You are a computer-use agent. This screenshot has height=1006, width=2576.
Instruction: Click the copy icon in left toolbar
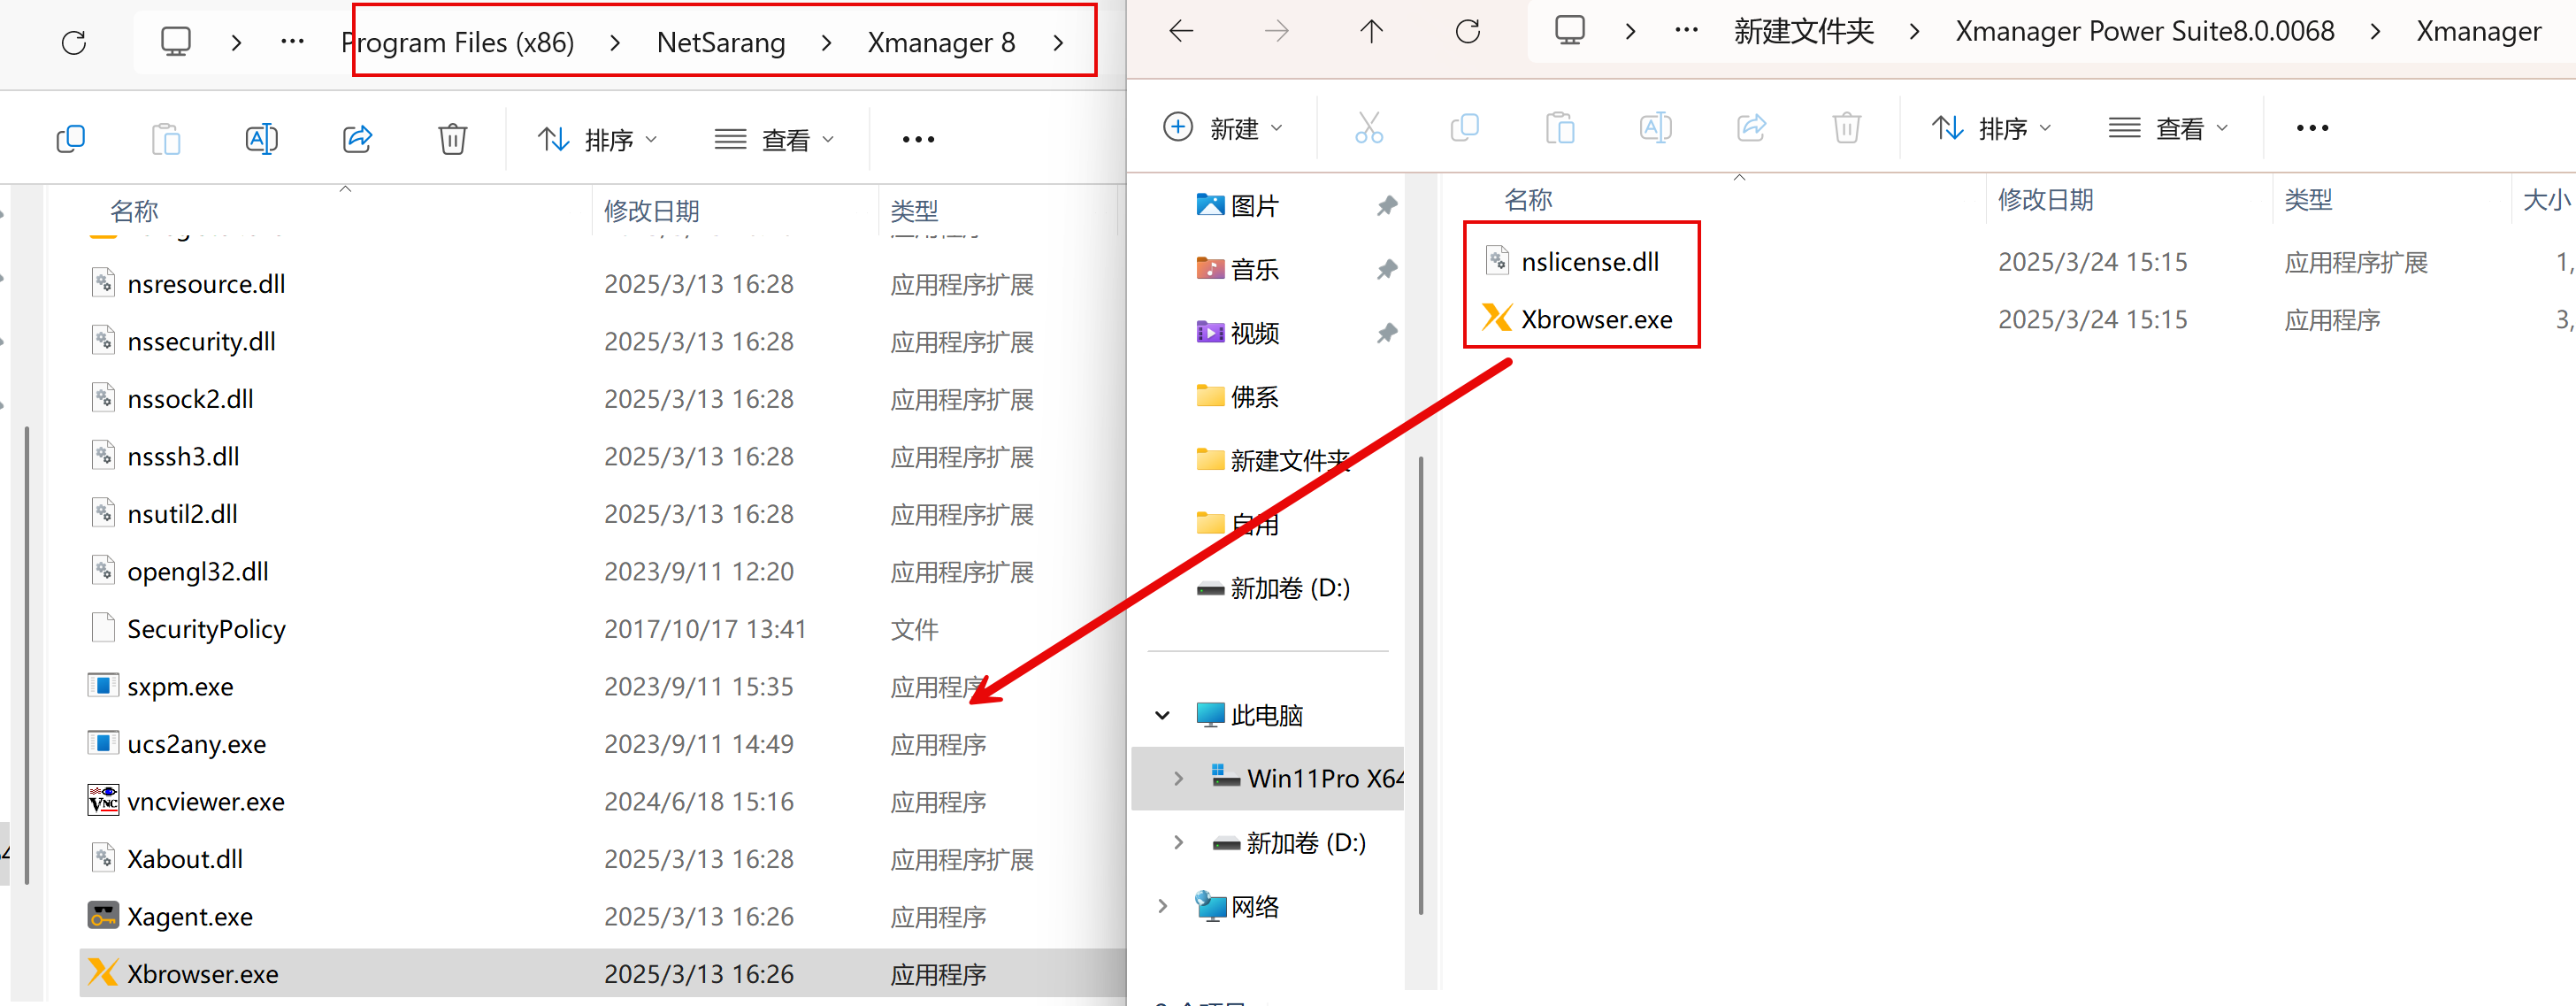click(71, 139)
